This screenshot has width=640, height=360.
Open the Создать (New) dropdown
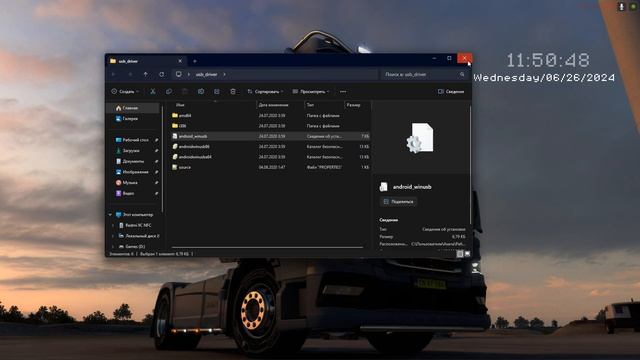coord(125,91)
